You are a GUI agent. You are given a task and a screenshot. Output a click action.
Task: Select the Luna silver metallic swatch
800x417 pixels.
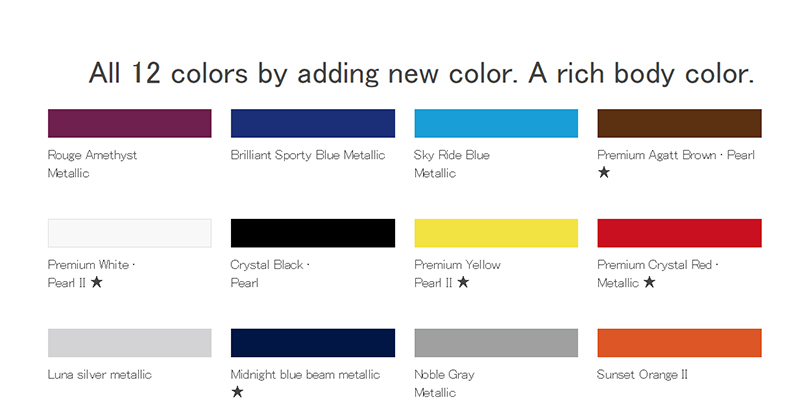click(x=130, y=342)
